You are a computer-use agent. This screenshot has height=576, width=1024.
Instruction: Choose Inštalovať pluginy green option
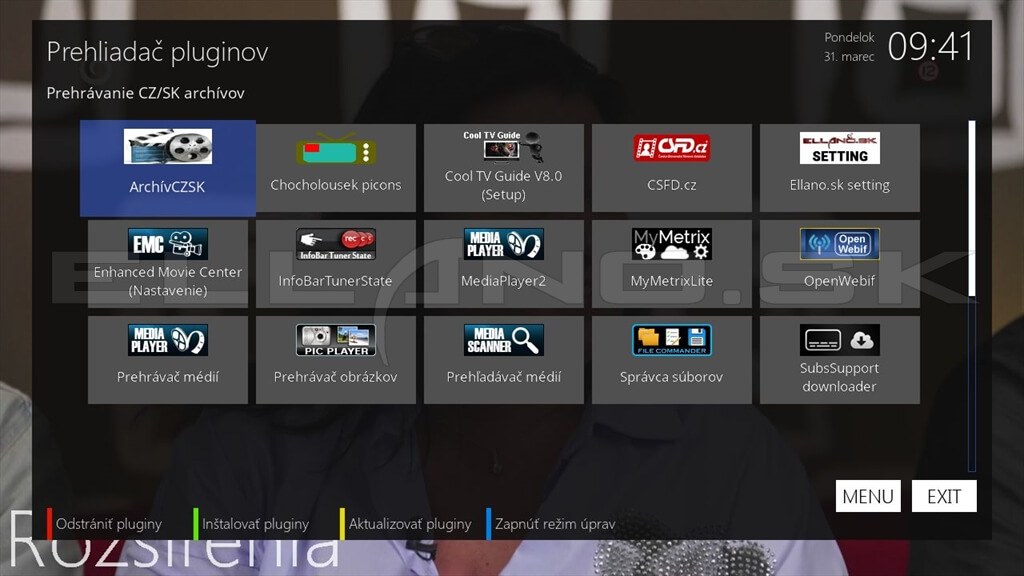251,524
